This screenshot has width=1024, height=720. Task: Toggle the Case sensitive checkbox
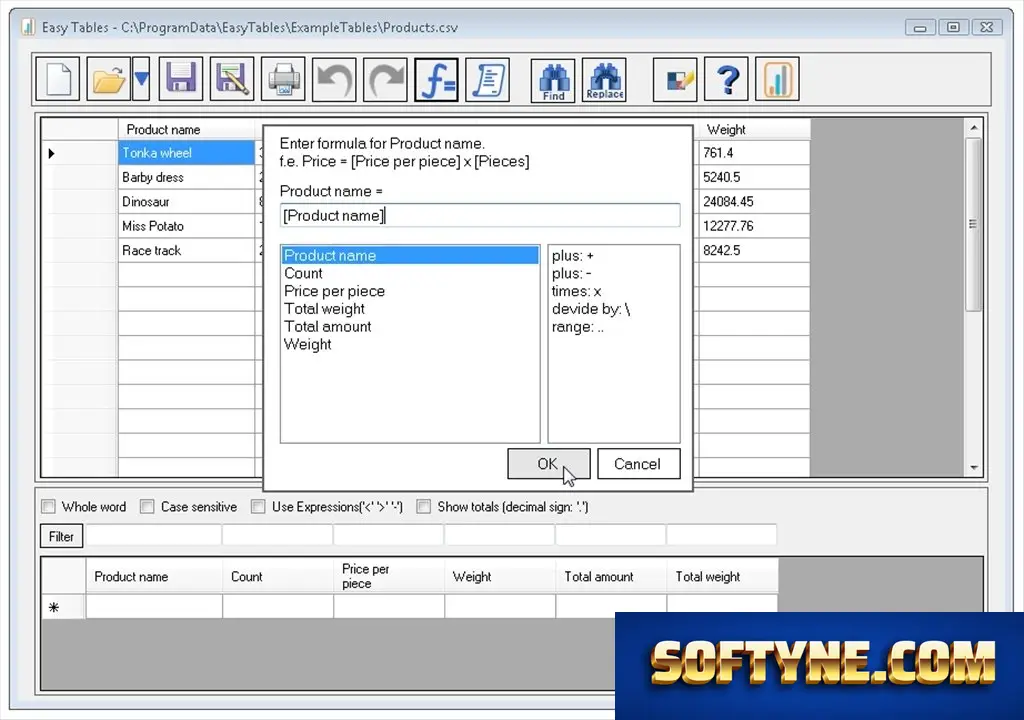147,506
